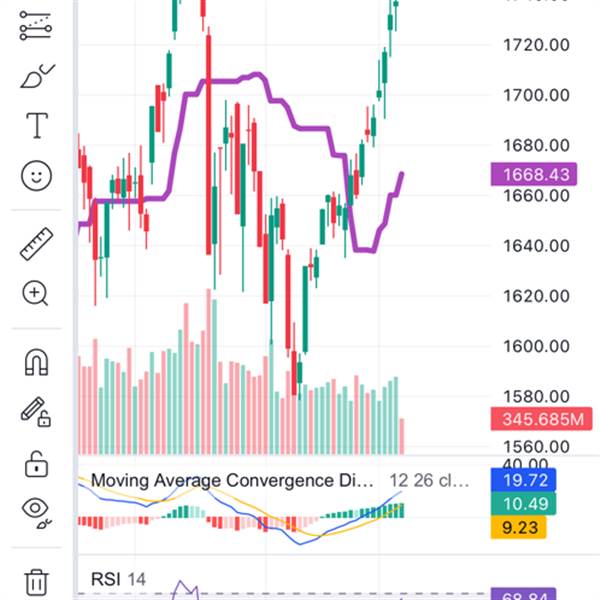Toggle stay in drawing mode pencil-lock
This screenshot has height=600, width=600.
point(36,411)
